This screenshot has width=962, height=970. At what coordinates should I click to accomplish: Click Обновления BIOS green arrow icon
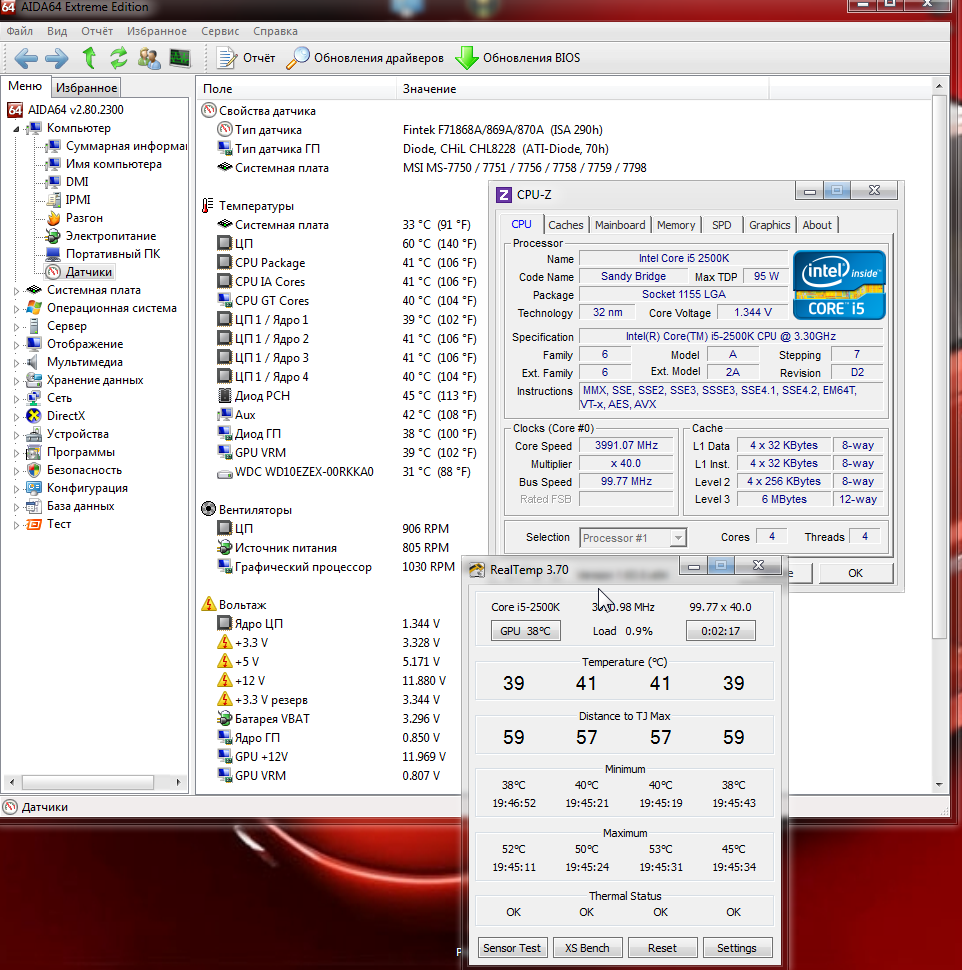coord(467,58)
